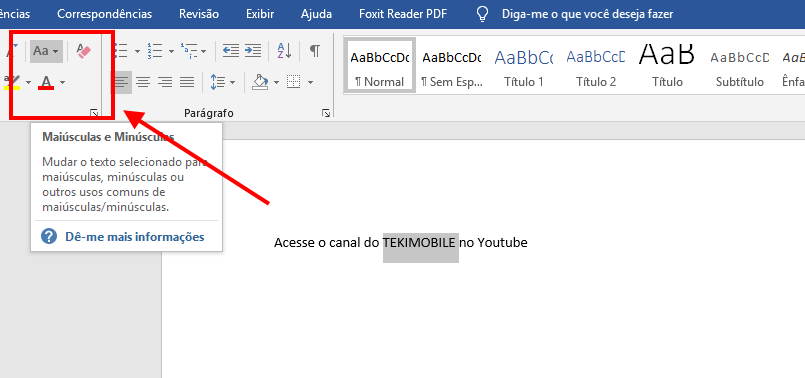Viewport: 805px width, 378px height.
Task: Click the Decrease Indent icon
Action: [x=231, y=51]
